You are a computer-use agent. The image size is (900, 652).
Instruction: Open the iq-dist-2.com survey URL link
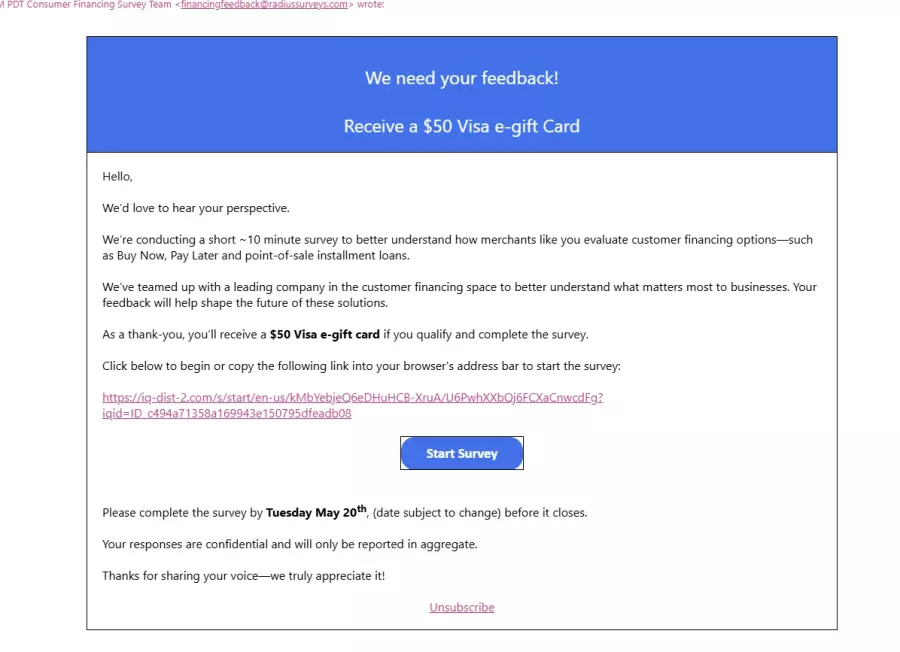point(352,398)
